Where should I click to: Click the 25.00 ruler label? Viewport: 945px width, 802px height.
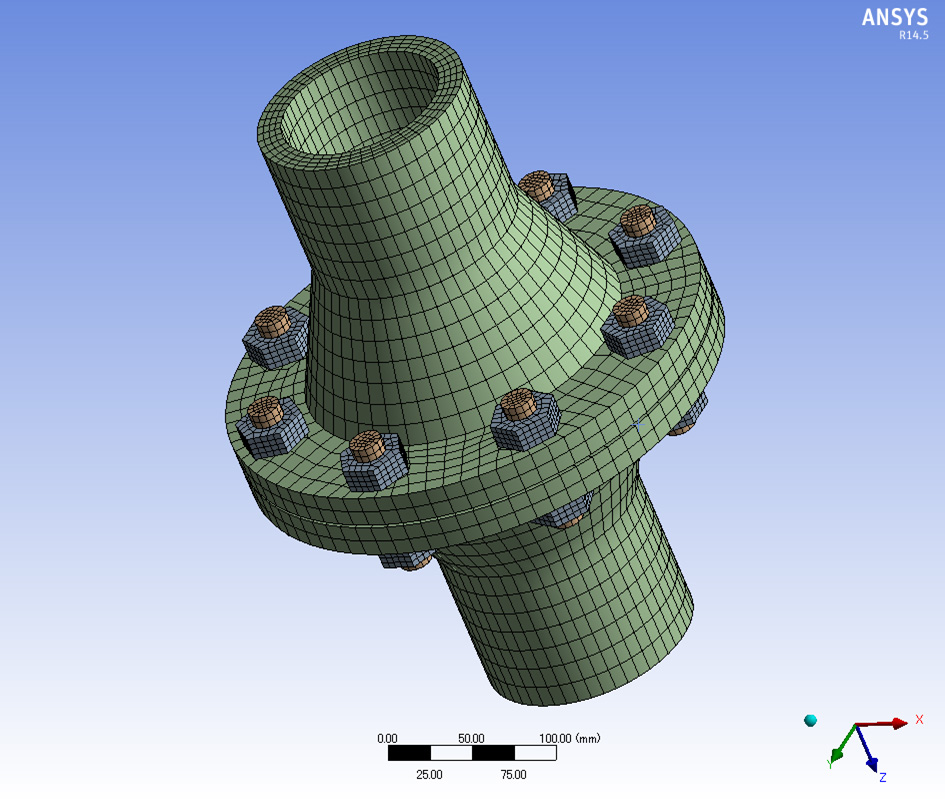click(429, 774)
